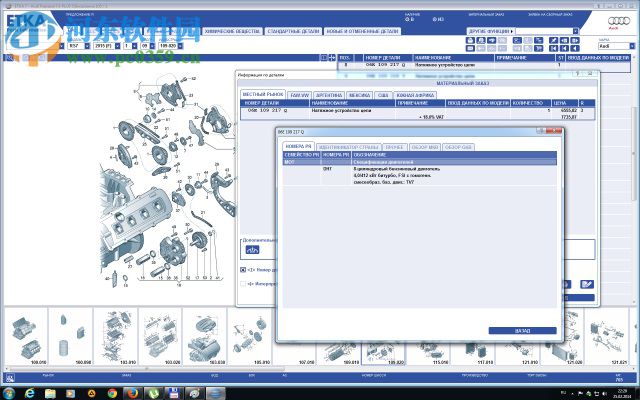This screenshot has width=640, height=400.
Task: Open Firefox from the taskbar
Action: point(132,393)
